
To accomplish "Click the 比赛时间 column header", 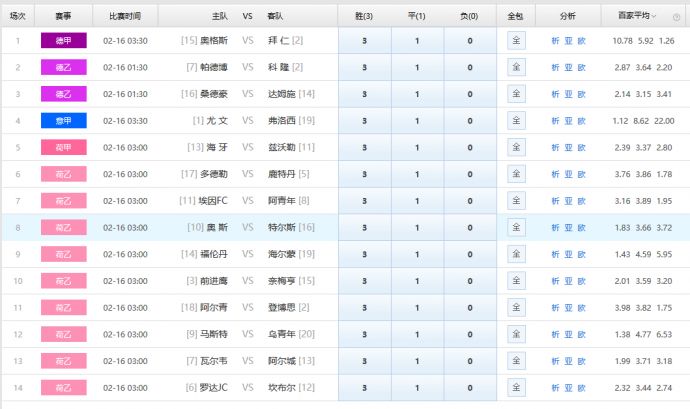I will point(125,16).
